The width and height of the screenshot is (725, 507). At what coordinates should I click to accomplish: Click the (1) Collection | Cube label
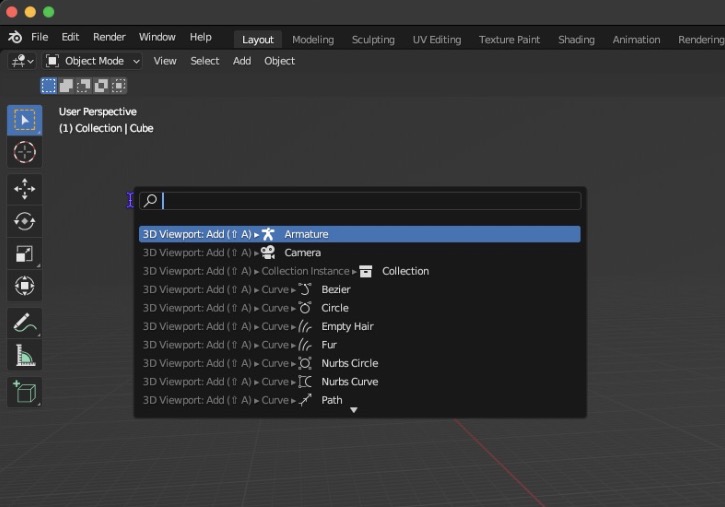[x=106, y=128]
